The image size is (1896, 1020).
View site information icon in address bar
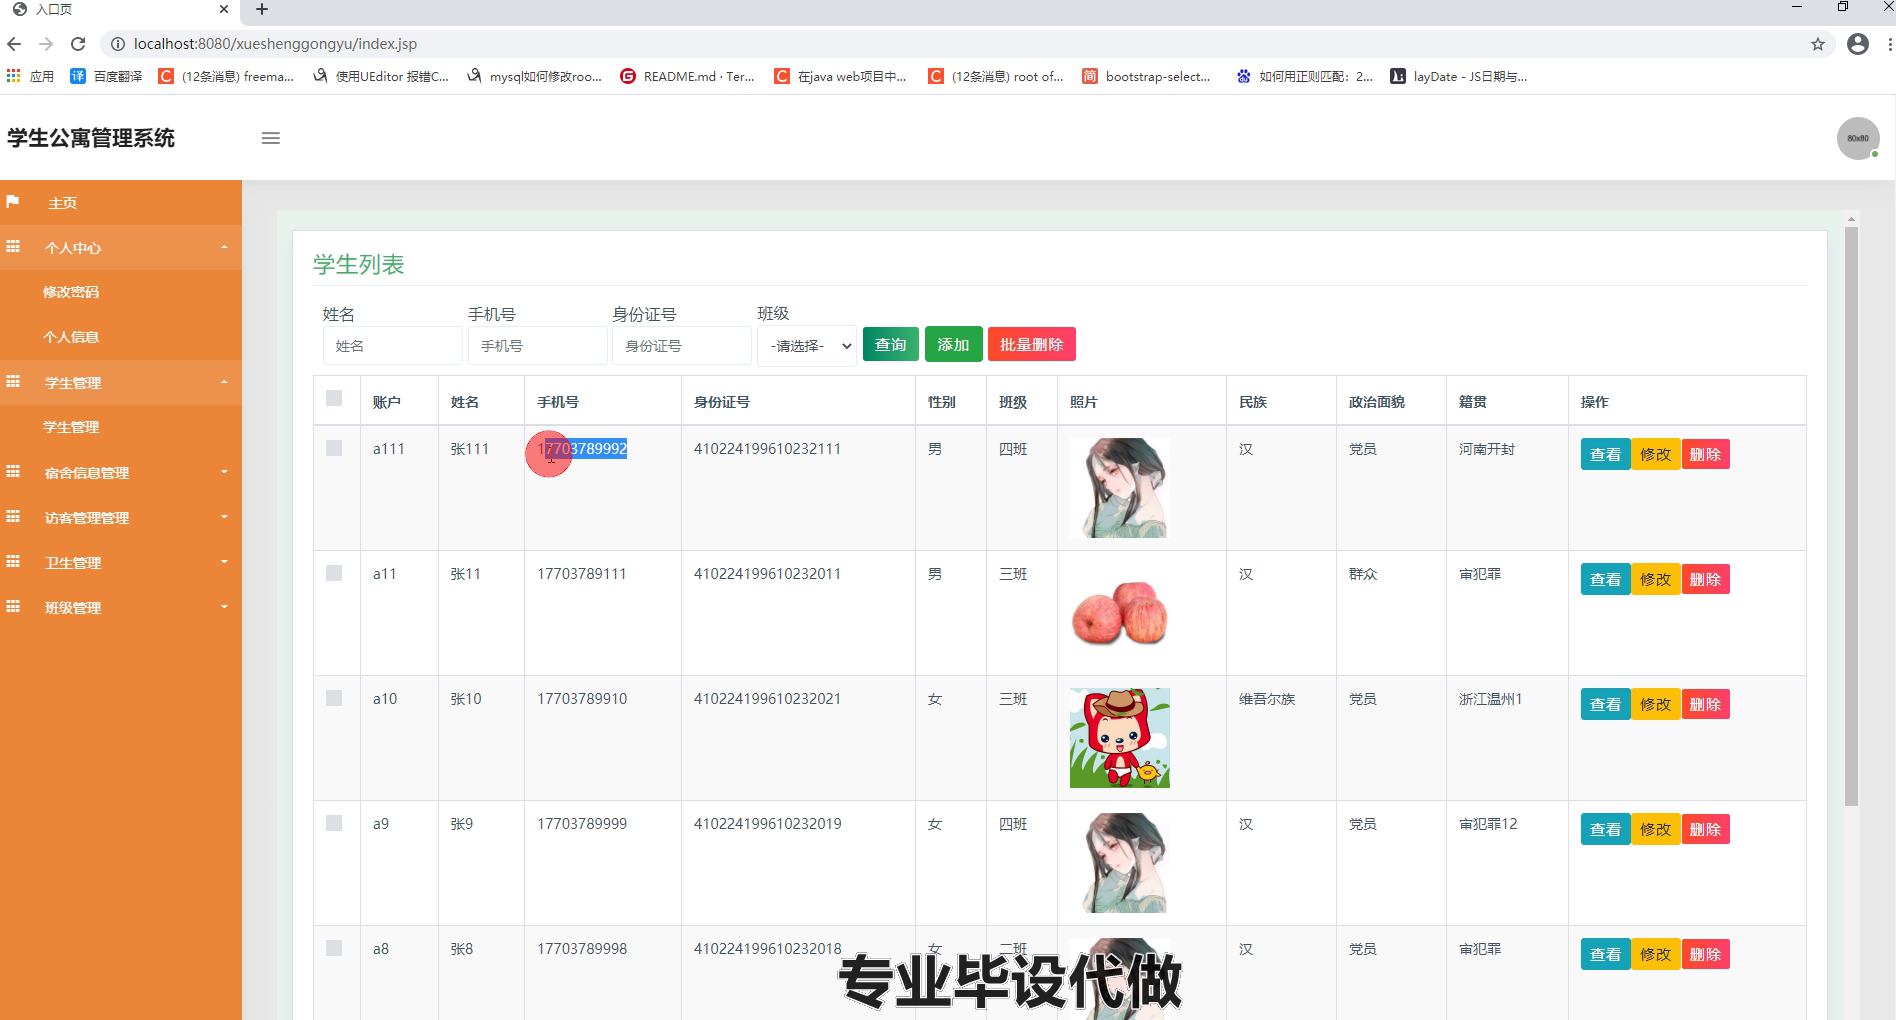coord(117,44)
